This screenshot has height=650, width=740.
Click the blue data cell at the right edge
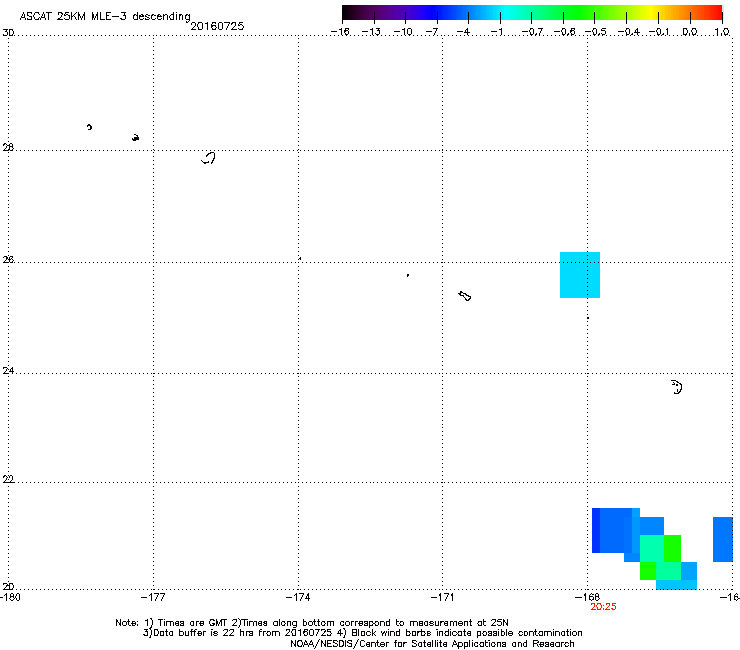tap(723, 539)
